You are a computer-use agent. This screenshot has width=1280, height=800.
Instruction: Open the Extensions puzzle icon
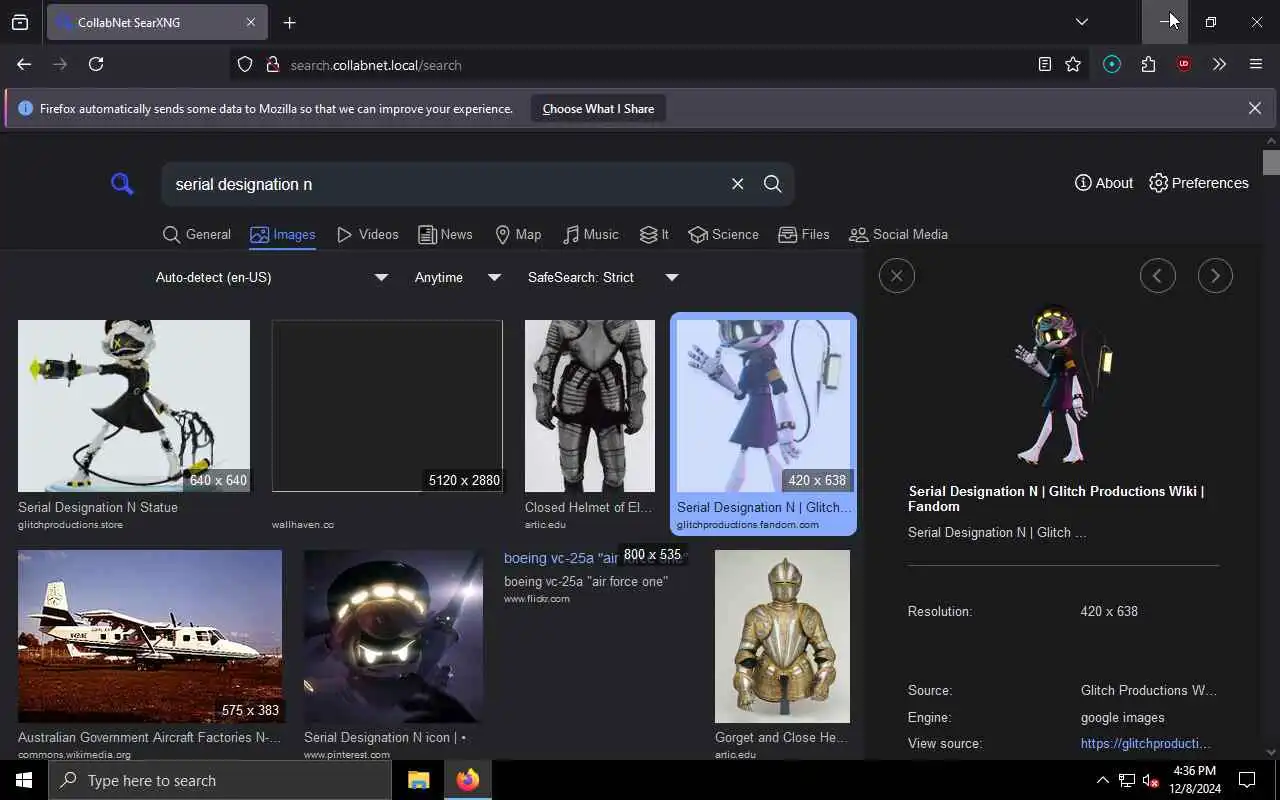[x=1148, y=64]
